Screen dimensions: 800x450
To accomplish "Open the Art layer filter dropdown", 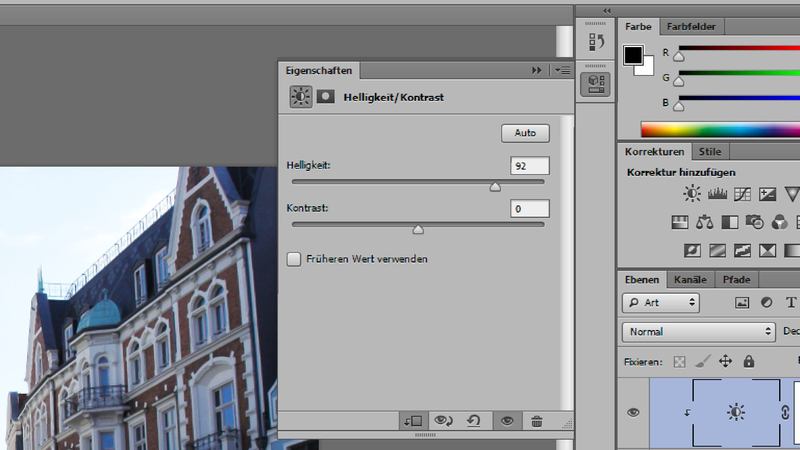I will (x=660, y=302).
